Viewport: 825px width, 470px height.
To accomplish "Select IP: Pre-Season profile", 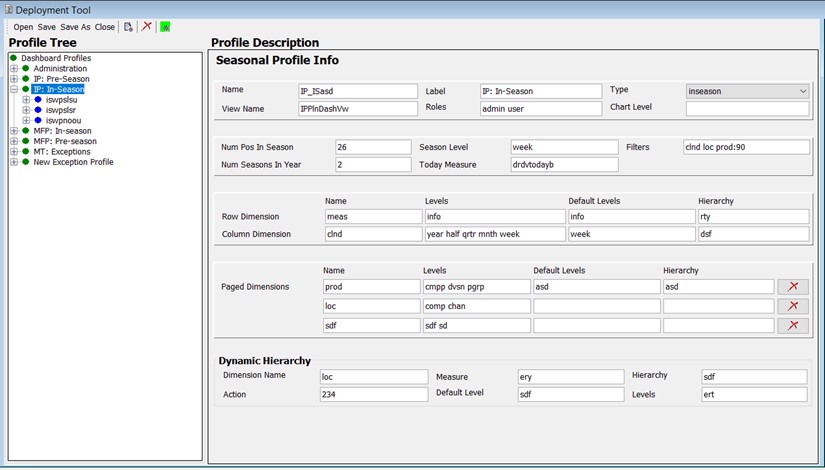I will pyautogui.click(x=62, y=79).
